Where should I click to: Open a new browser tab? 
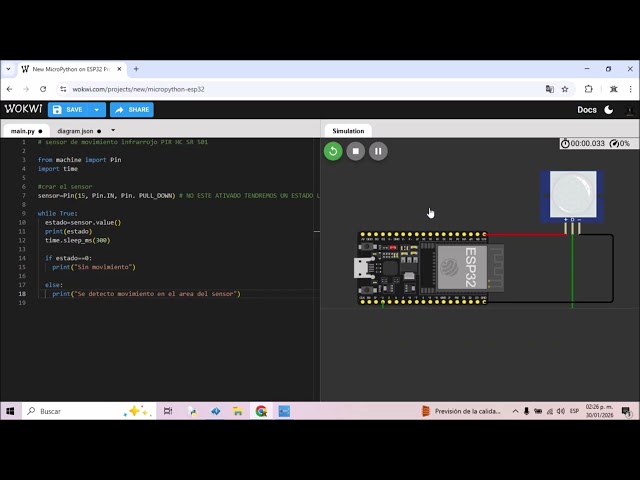(136, 69)
